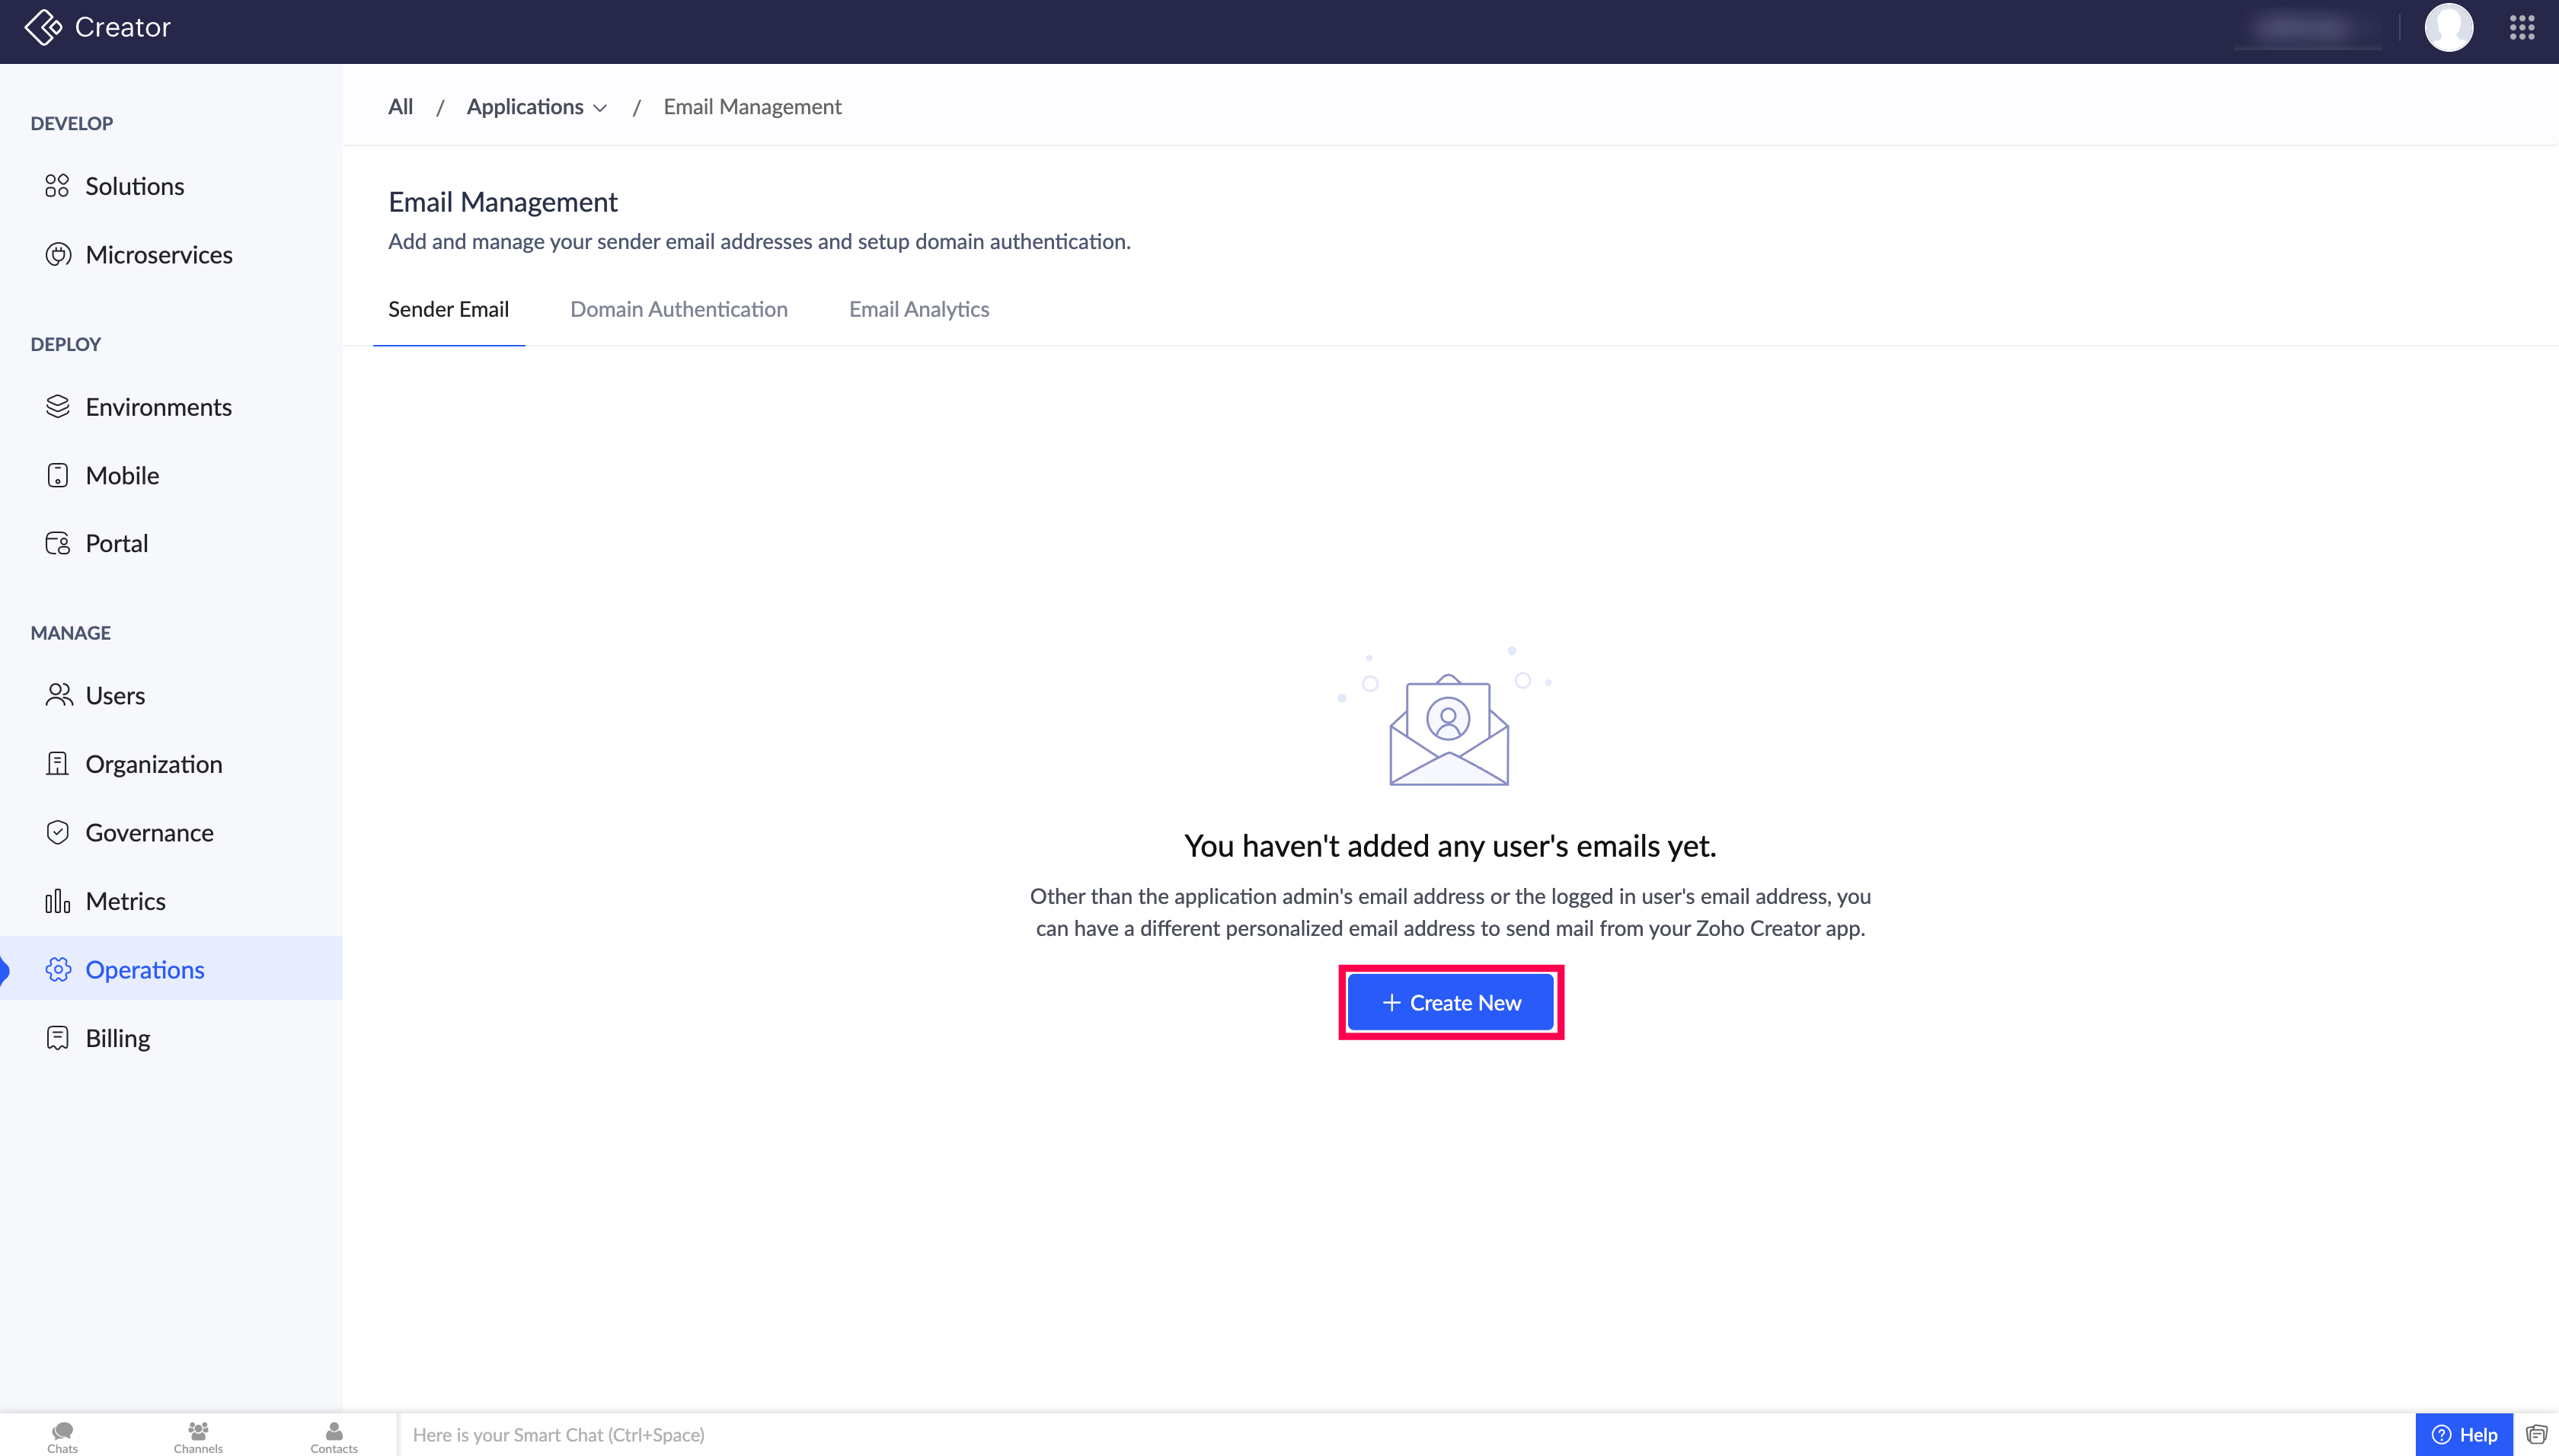2559x1456 pixels.
Task: Select the Mobile device icon
Action: click(58, 475)
